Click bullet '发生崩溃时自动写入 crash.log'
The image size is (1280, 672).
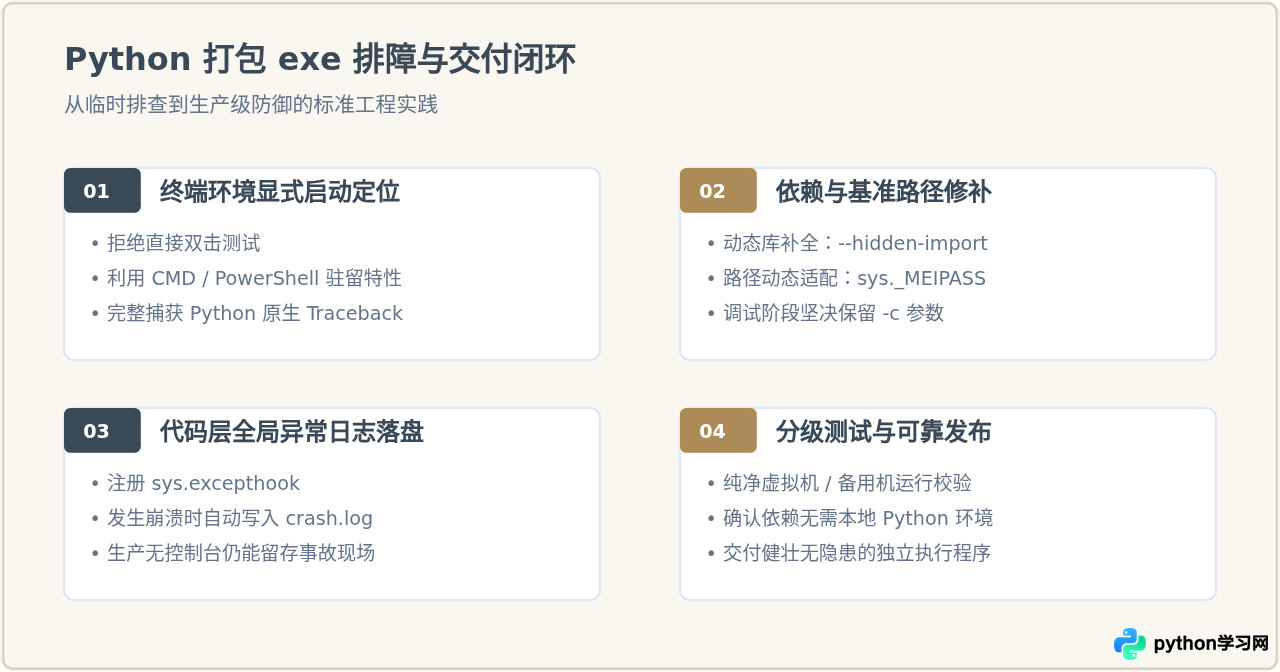point(240,518)
